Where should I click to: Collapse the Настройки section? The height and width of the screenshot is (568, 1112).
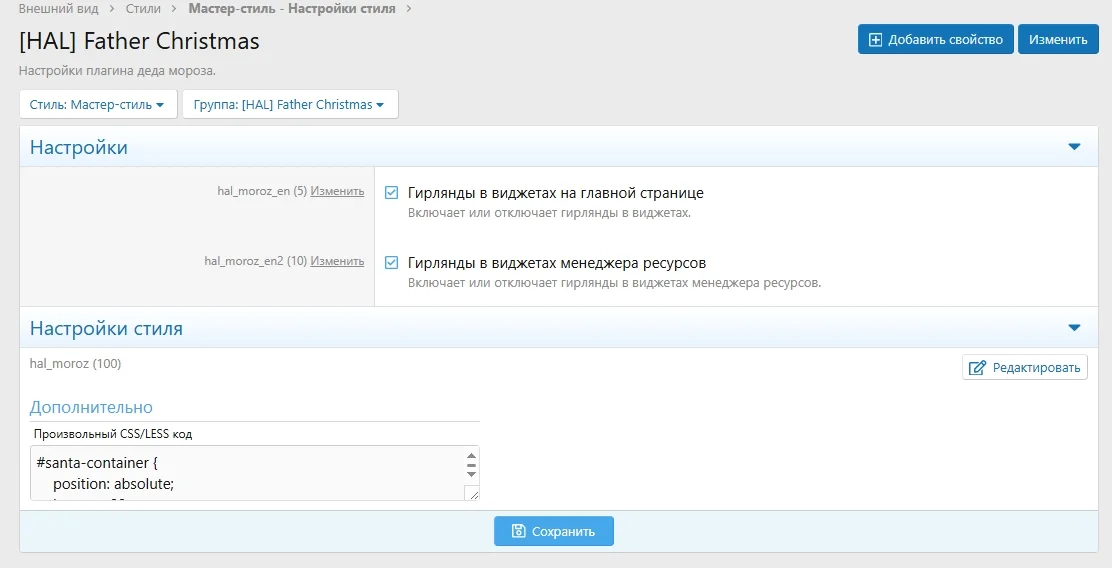click(1074, 147)
